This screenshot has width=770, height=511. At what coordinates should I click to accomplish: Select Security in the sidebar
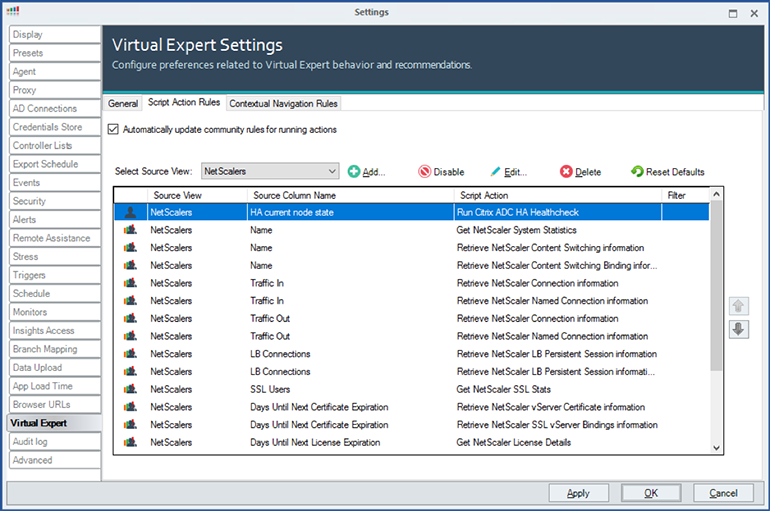pyautogui.click(x=55, y=201)
